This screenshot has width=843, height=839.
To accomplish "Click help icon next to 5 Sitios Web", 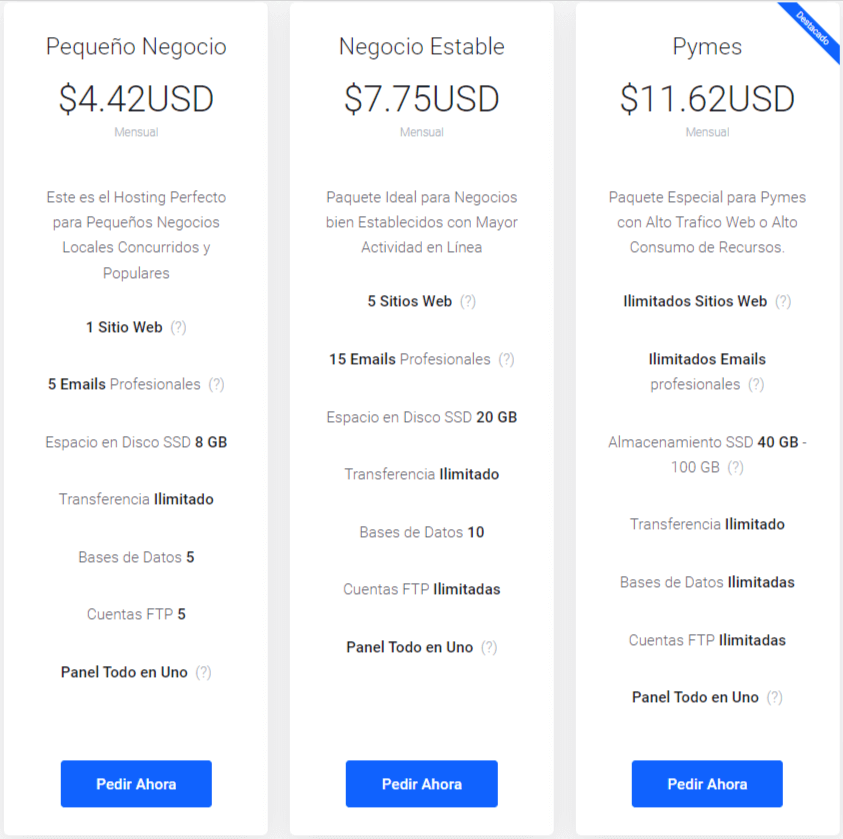I will [x=468, y=301].
